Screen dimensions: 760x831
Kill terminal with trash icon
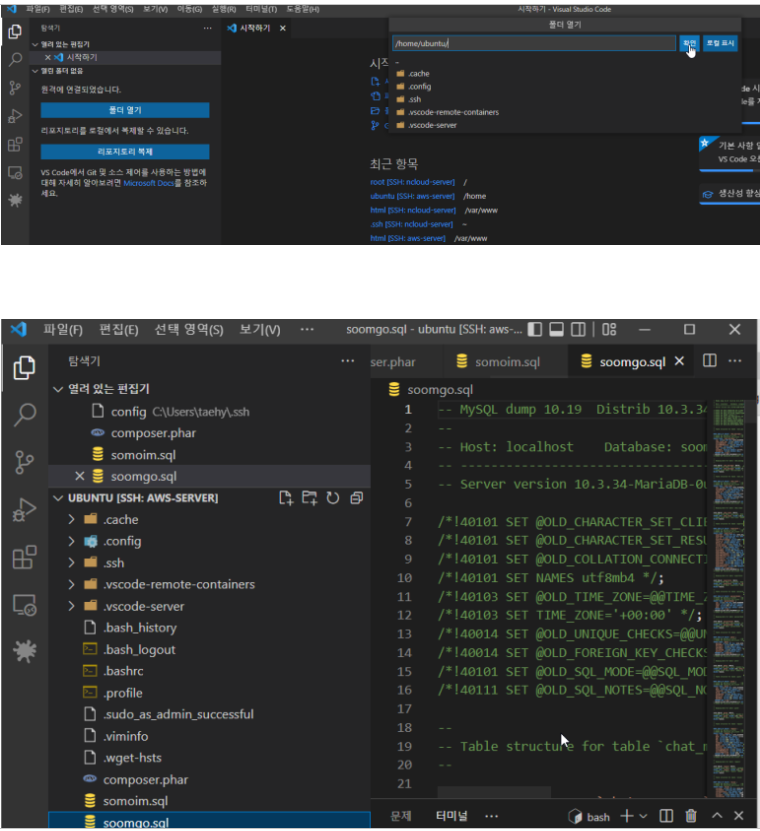(691, 816)
